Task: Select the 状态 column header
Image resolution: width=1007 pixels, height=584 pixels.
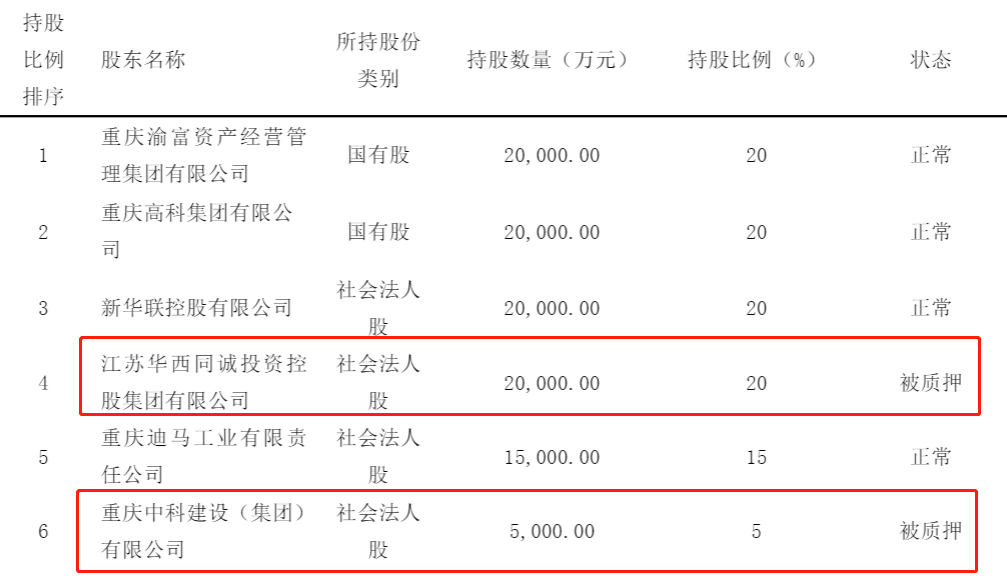Action: tap(931, 60)
